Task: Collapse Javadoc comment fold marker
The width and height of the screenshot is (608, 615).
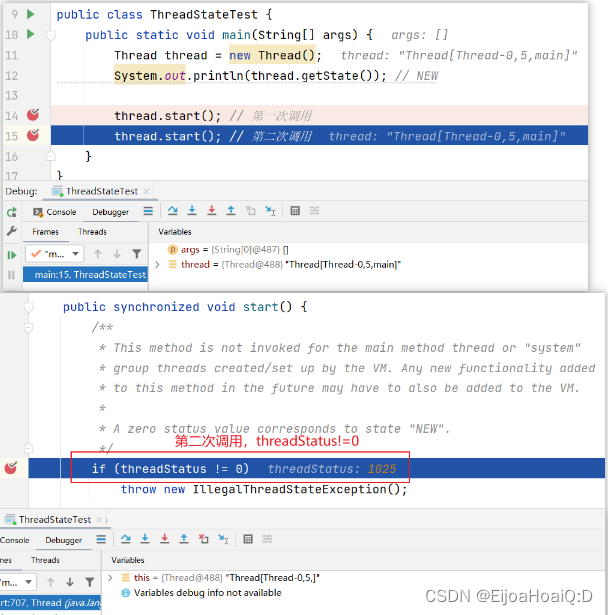Action: pos(28,328)
